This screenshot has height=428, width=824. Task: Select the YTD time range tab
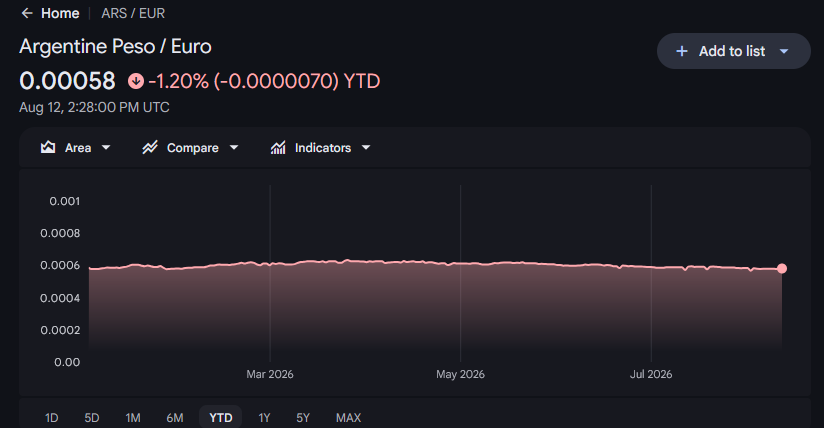[x=221, y=417]
